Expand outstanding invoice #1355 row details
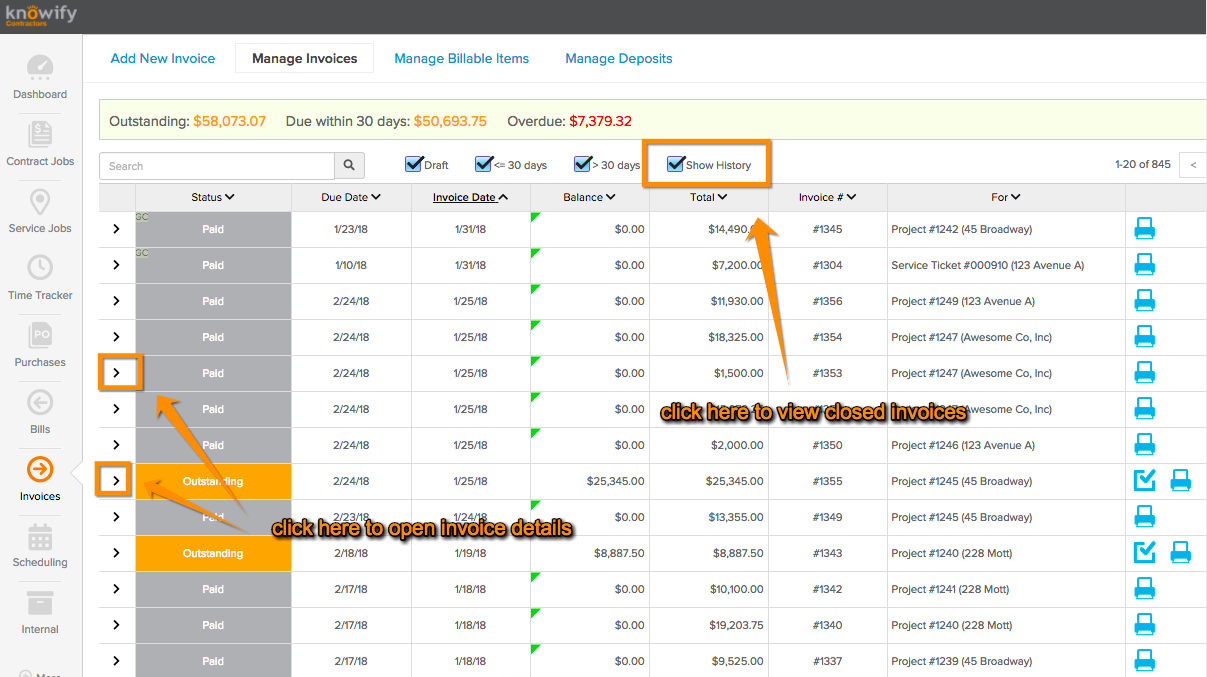The width and height of the screenshot is (1207, 677). pyautogui.click(x=117, y=481)
